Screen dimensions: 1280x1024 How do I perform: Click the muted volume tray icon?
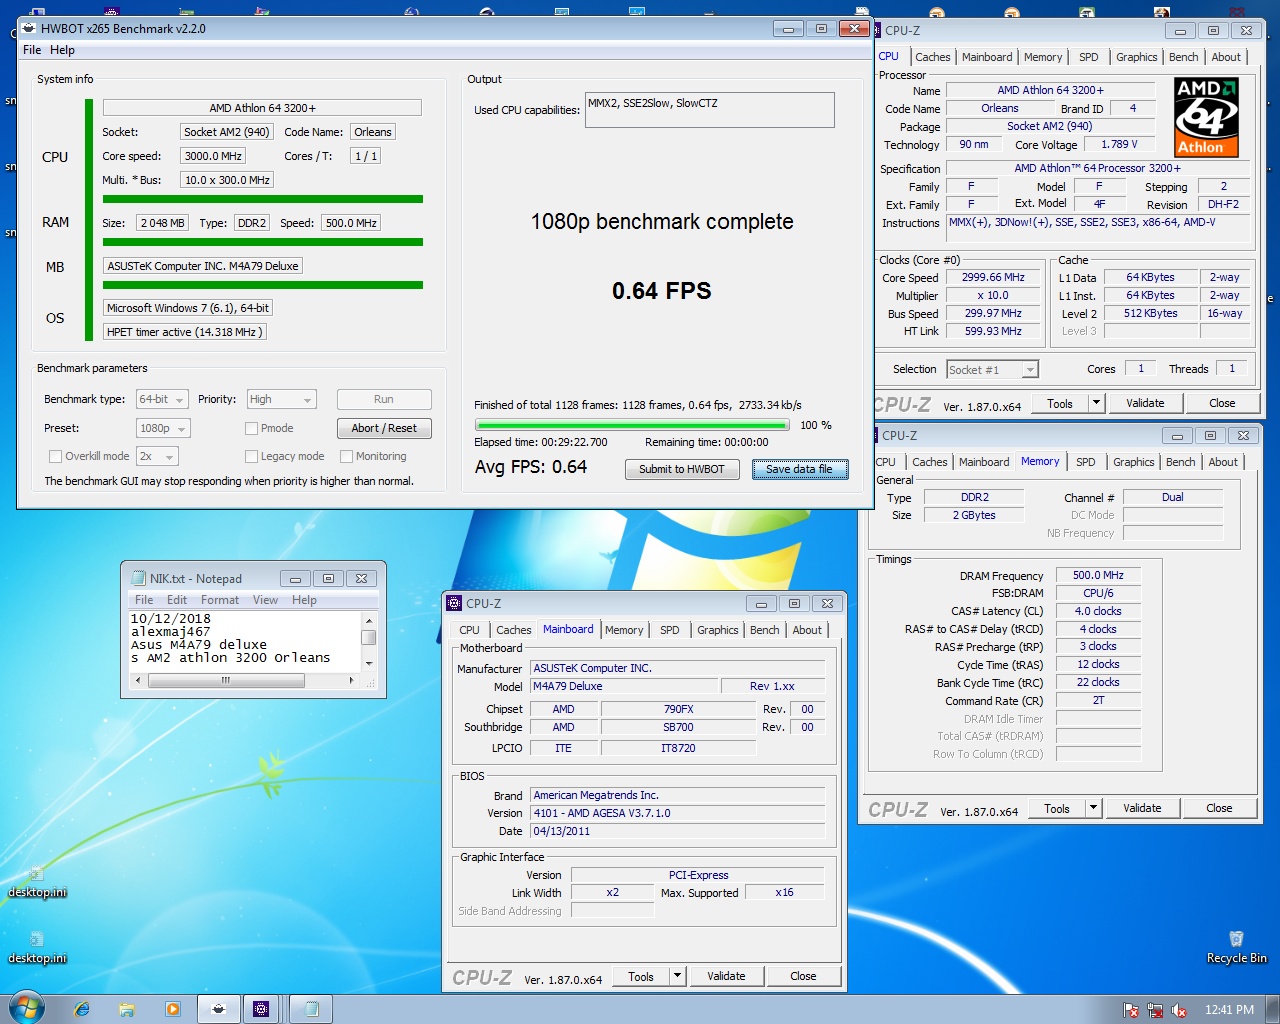pyautogui.click(x=1179, y=1010)
